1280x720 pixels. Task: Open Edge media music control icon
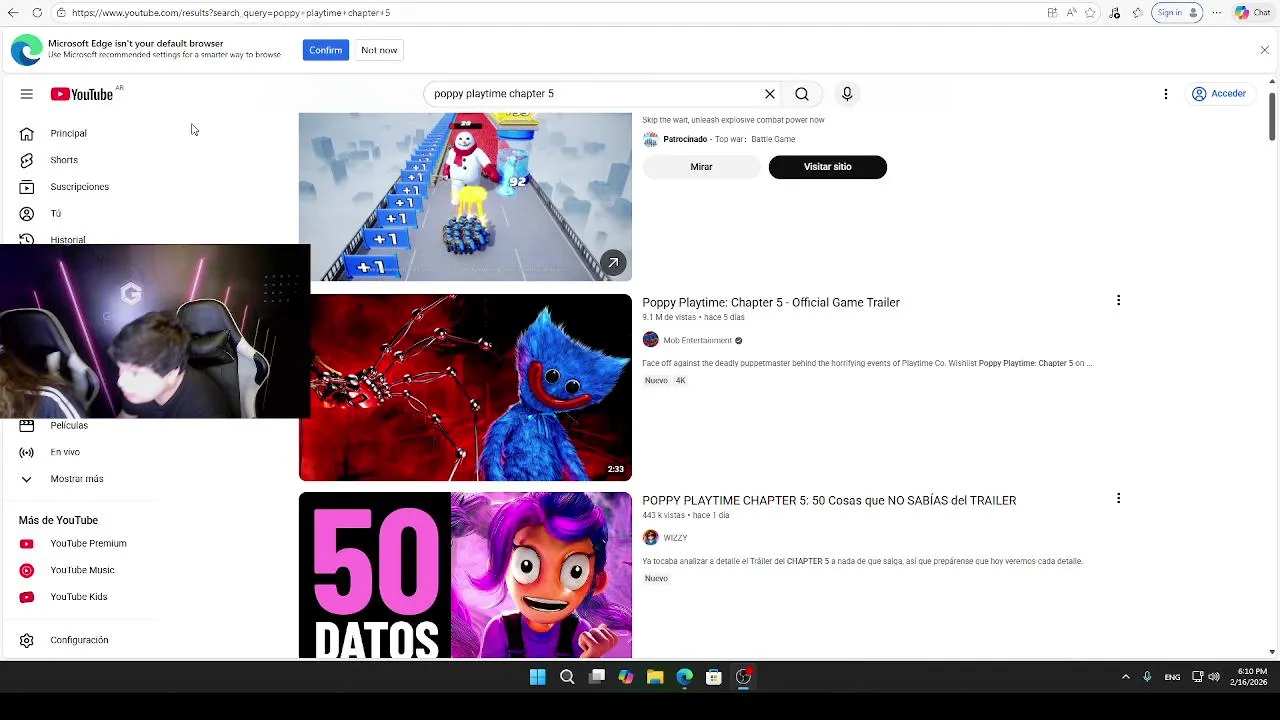[1115, 13]
